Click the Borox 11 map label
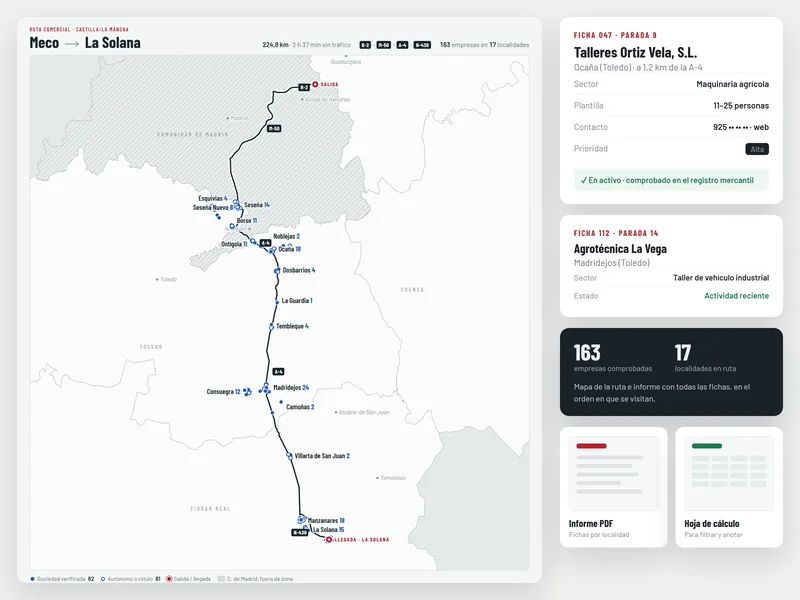The height and width of the screenshot is (600, 800). coord(247,221)
